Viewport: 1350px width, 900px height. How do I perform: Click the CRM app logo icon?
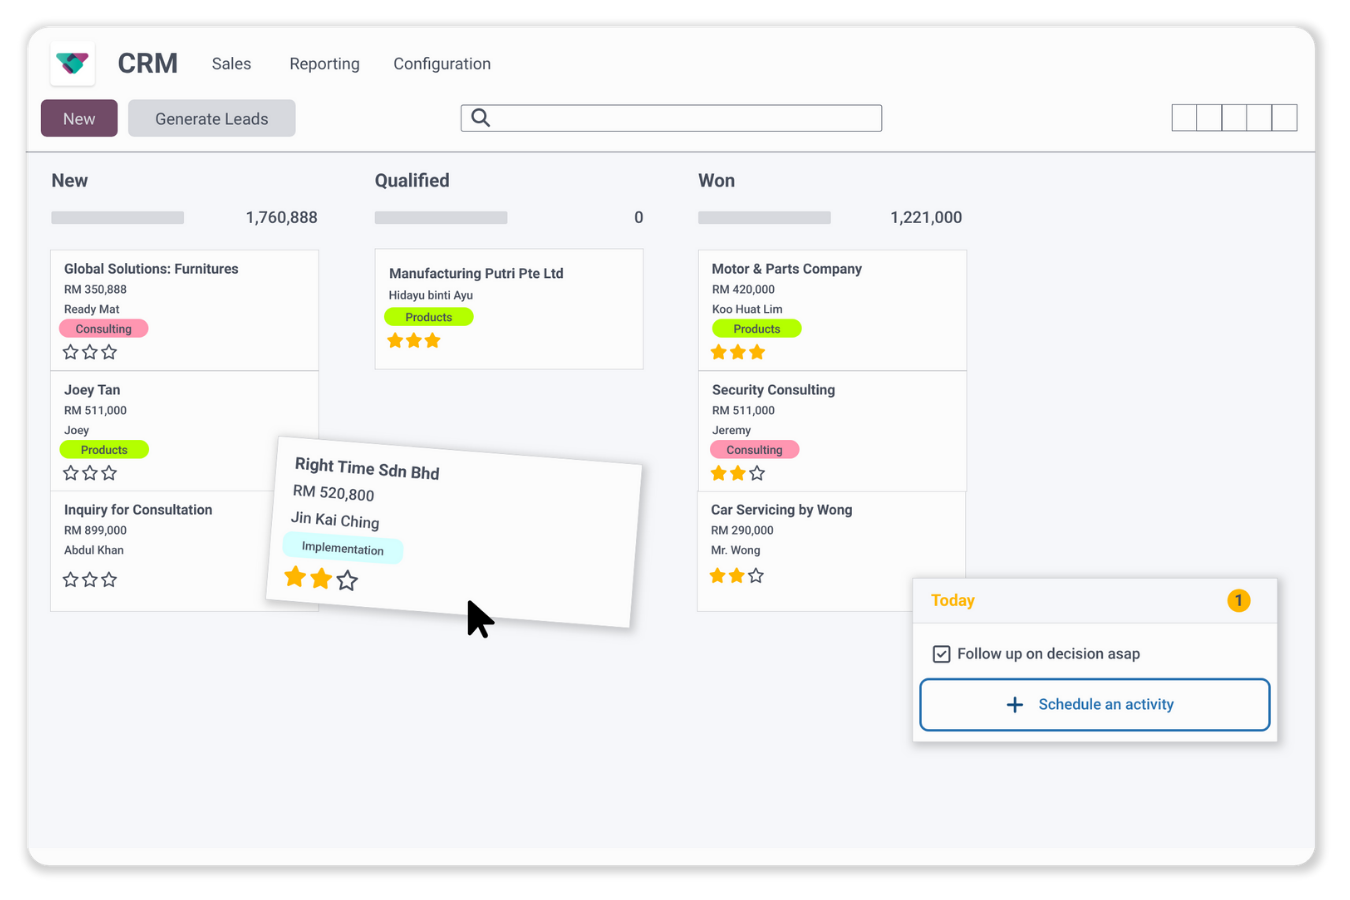[72, 63]
